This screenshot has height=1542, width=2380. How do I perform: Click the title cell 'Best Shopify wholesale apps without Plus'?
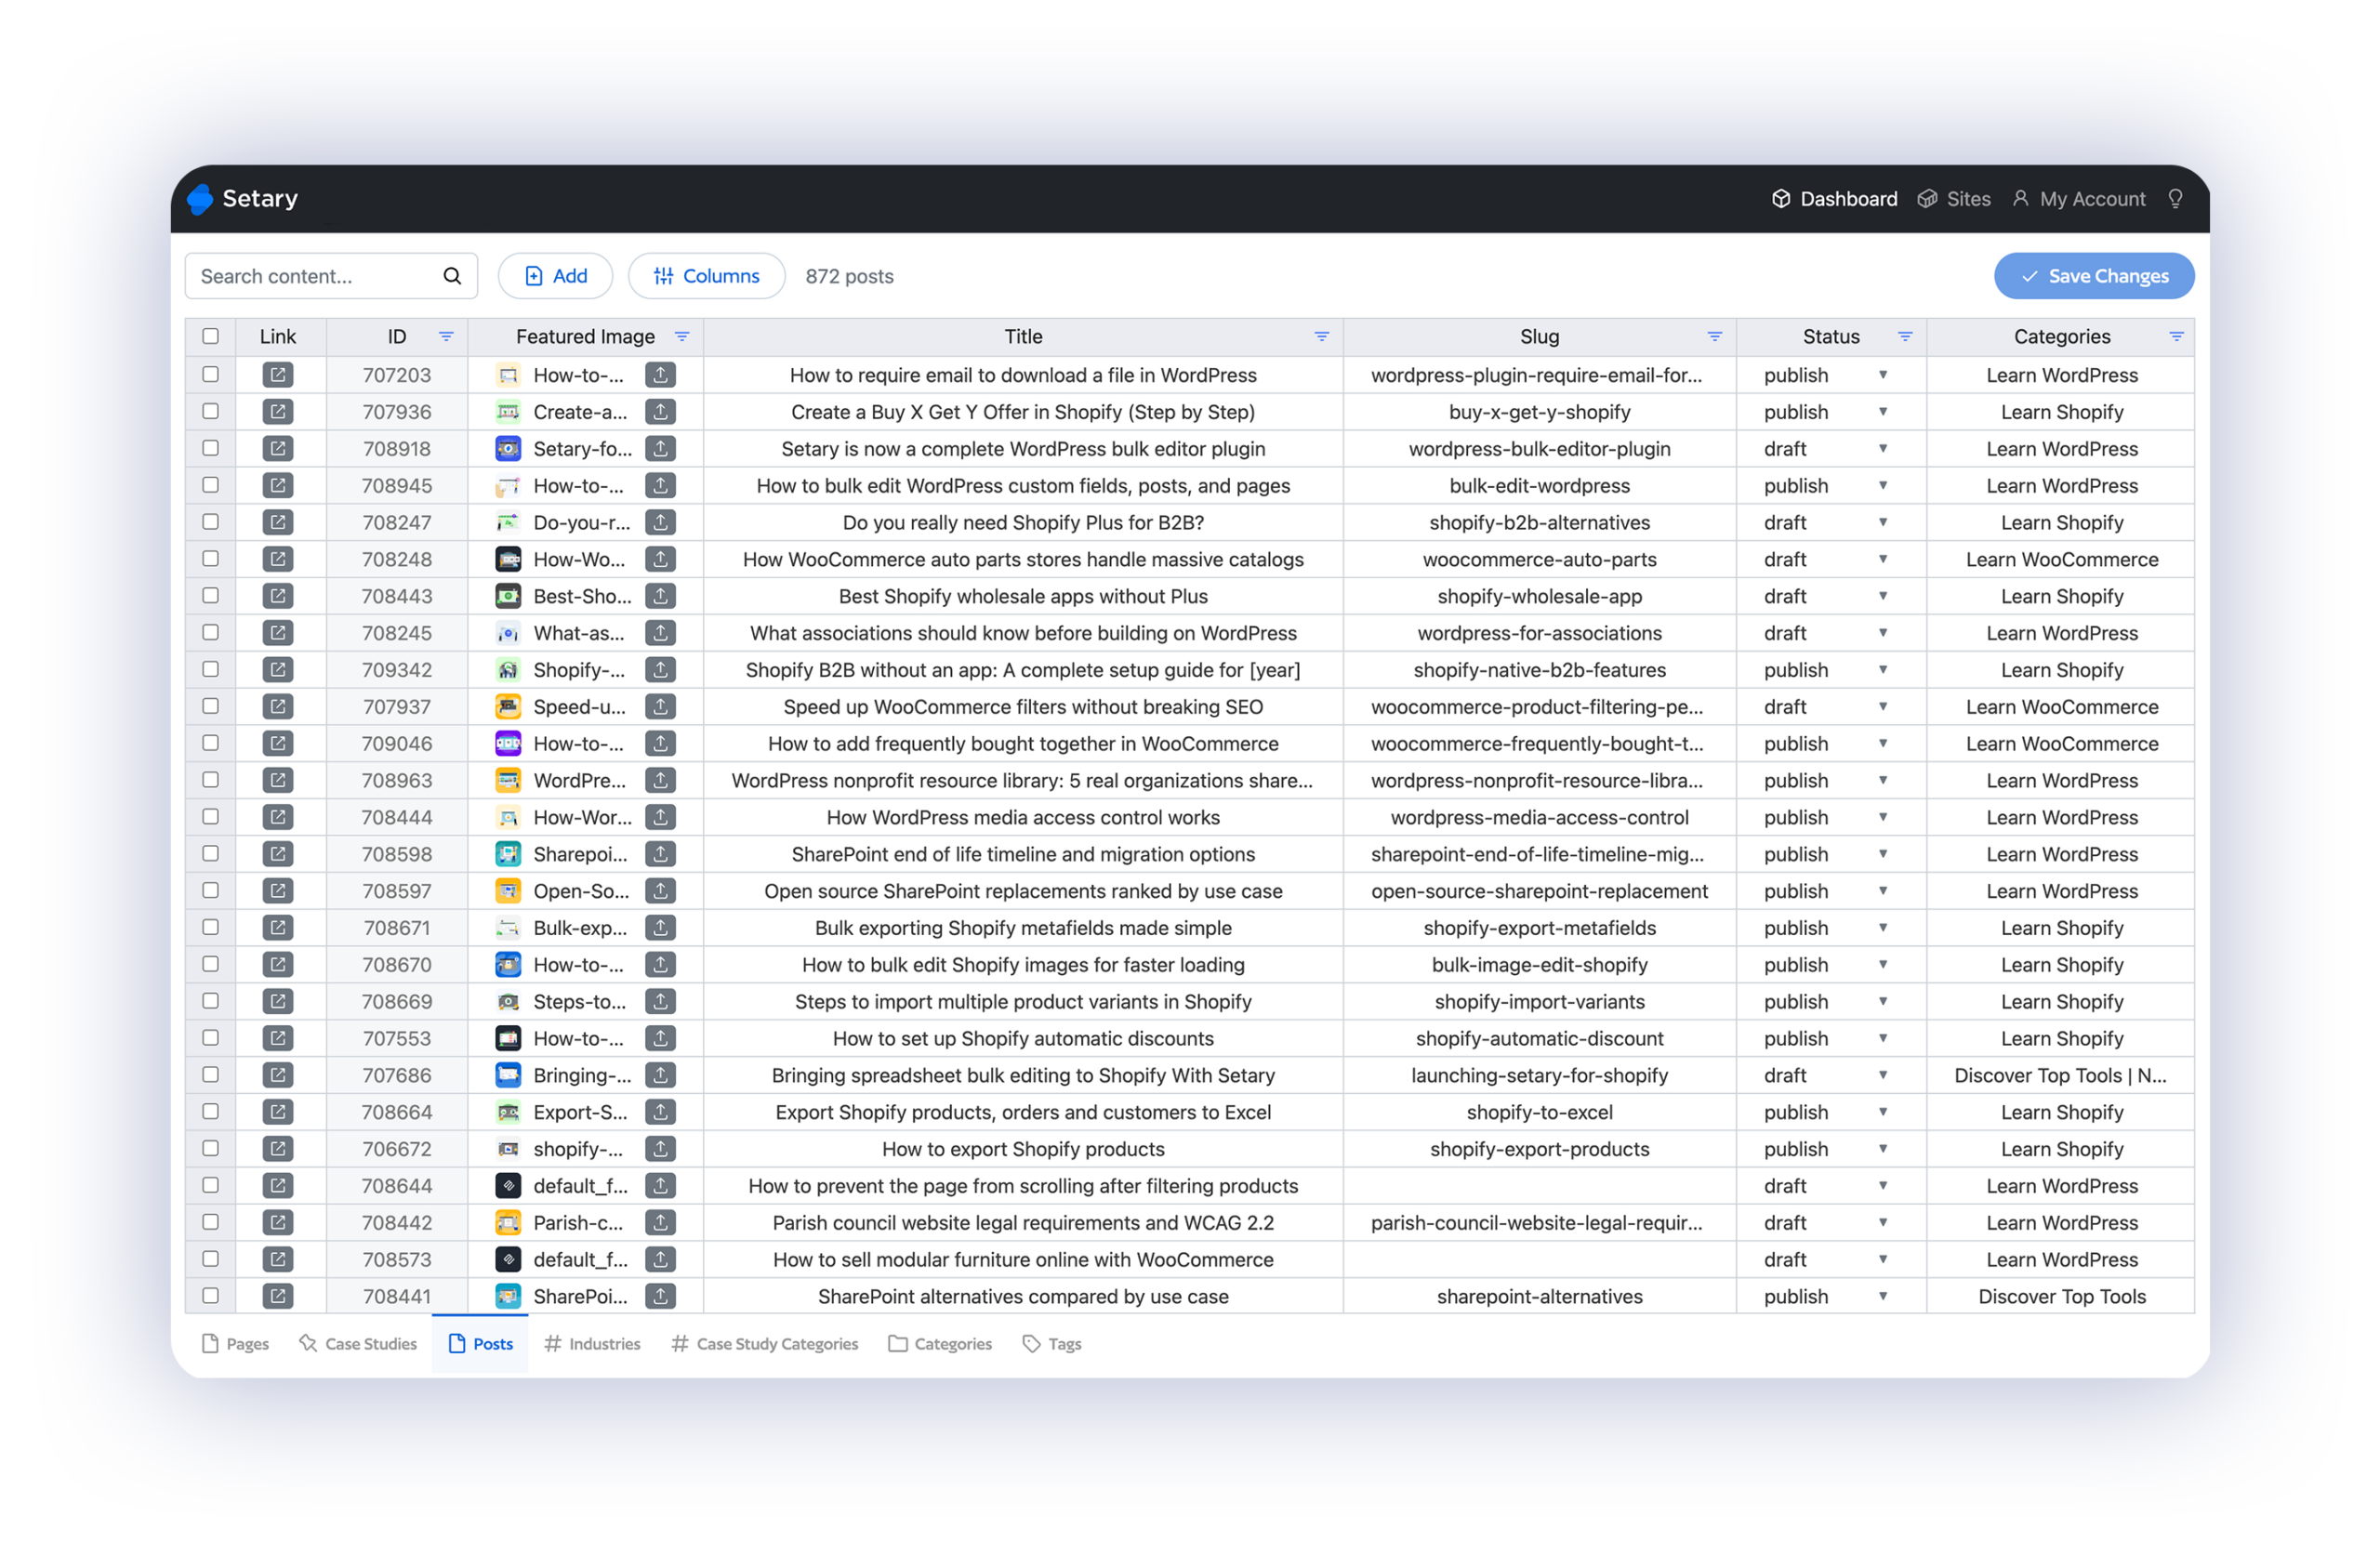coord(1023,596)
